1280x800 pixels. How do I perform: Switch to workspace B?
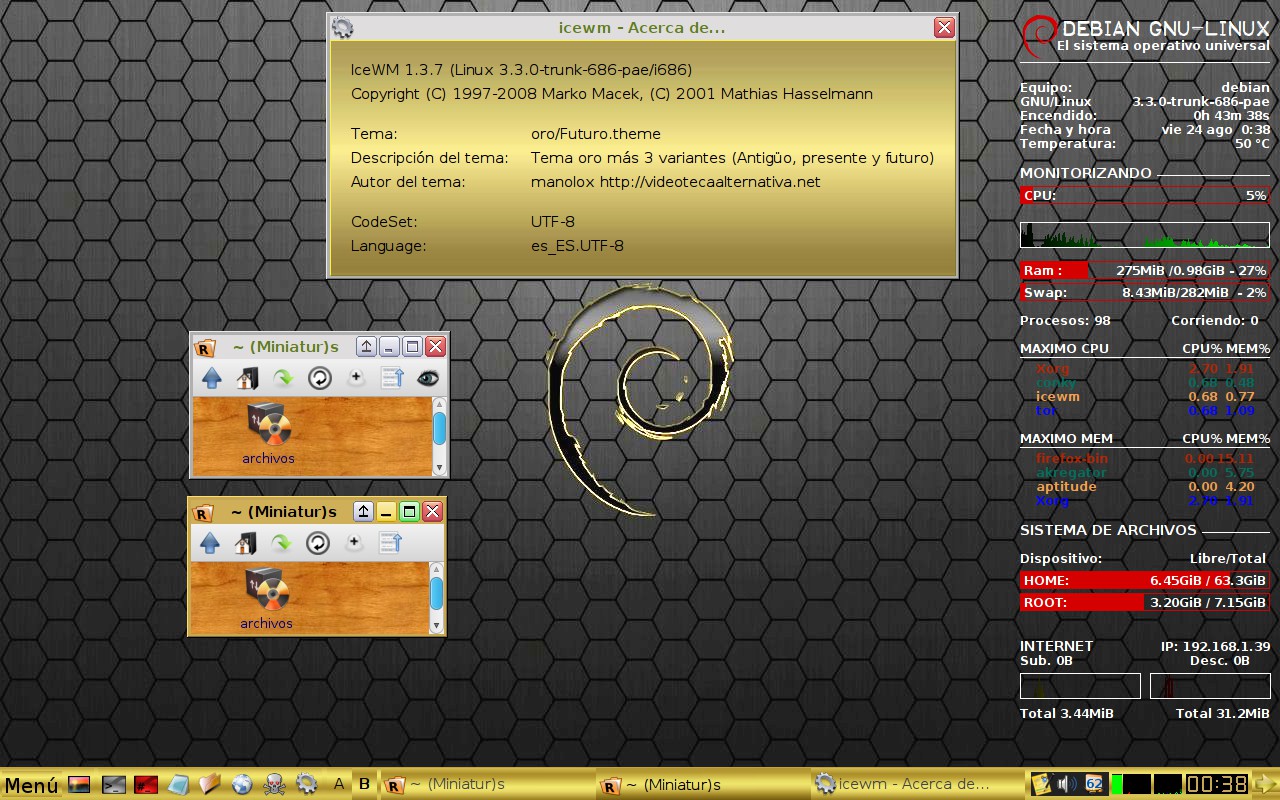365,784
